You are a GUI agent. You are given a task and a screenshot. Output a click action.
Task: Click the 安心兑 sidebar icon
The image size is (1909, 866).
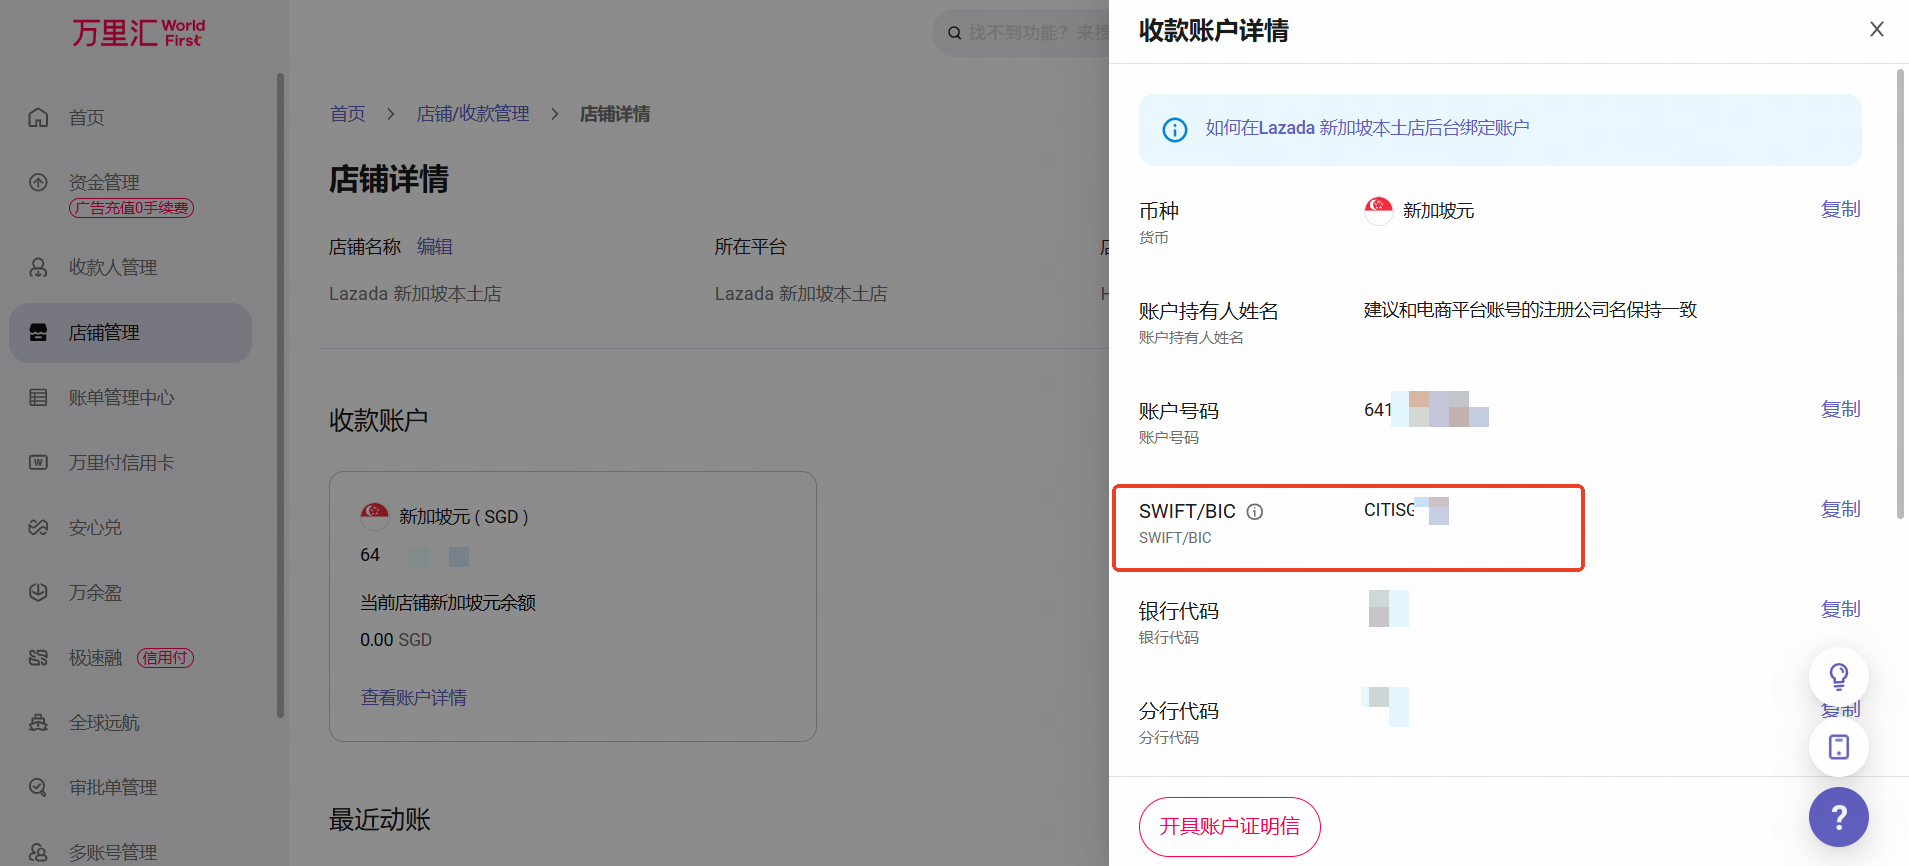pyautogui.click(x=38, y=527)
